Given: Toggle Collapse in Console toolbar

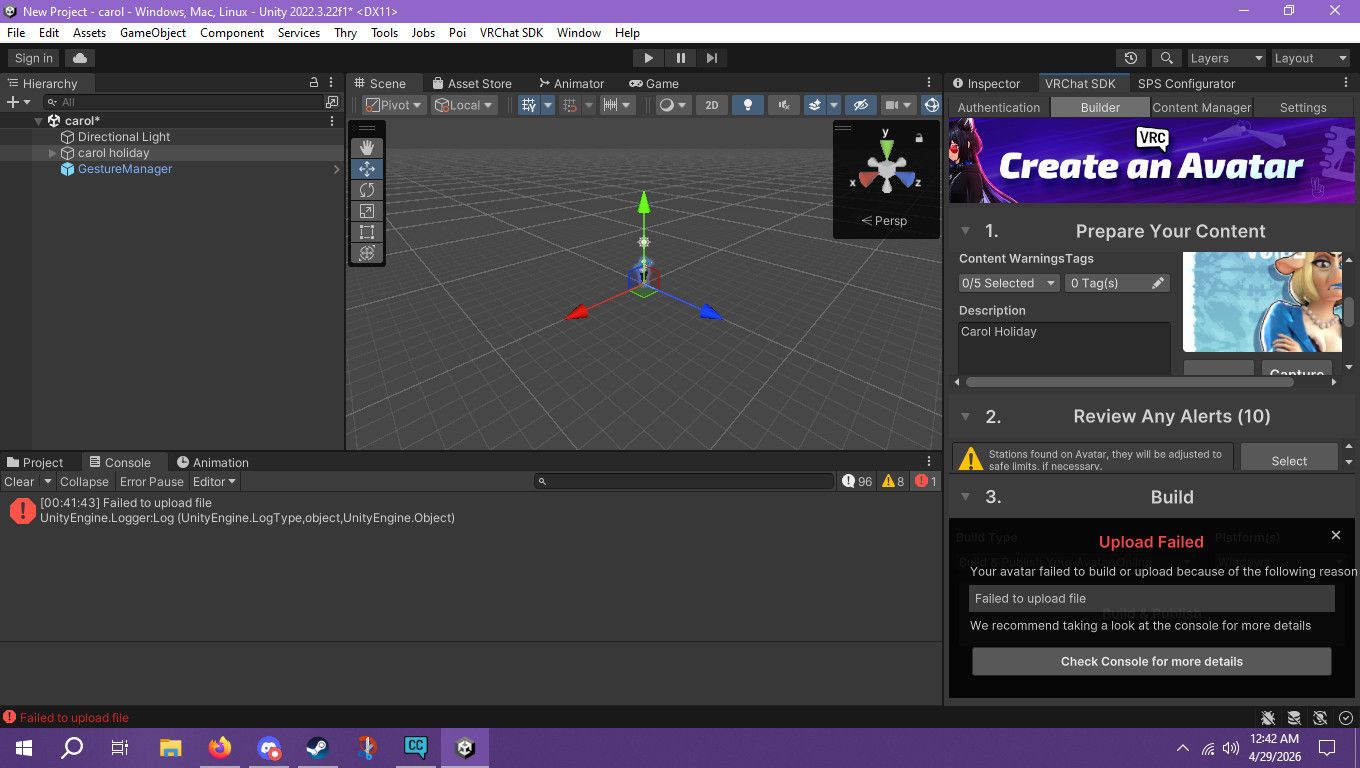Looking at the screenshot, I should [84, 481].
